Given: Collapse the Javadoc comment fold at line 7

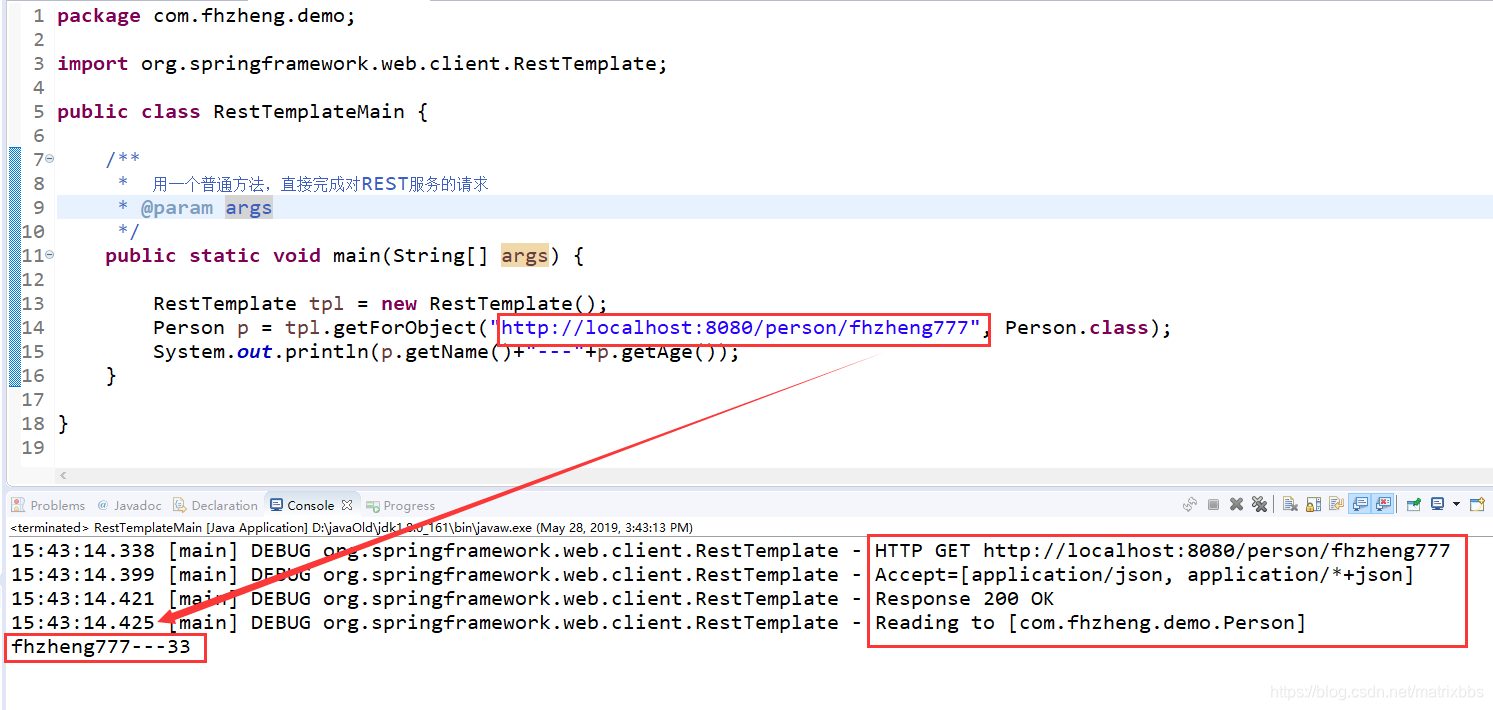Looking at the screenshot, I should (50, 160).
